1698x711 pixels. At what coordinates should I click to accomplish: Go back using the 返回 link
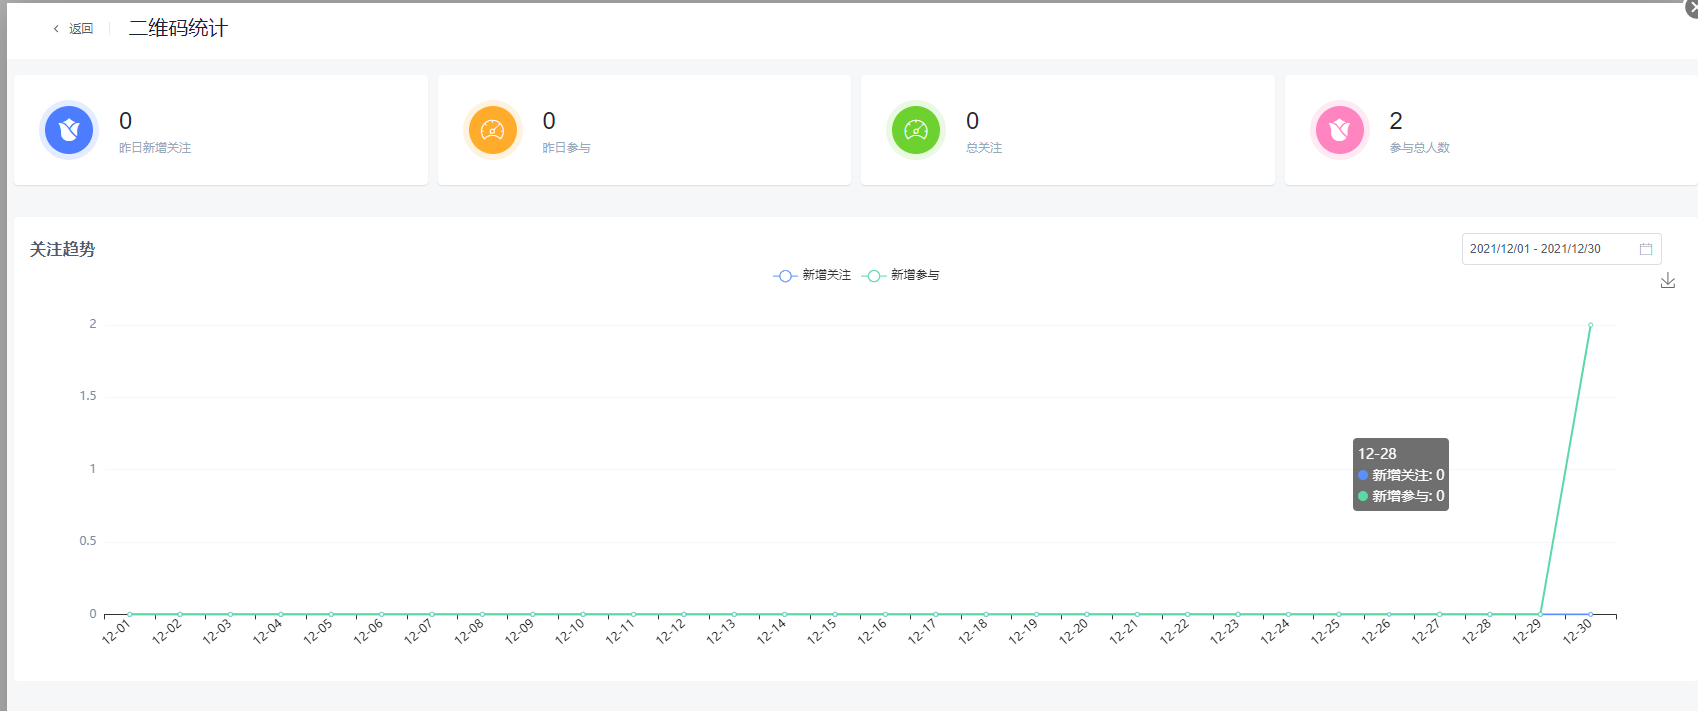[x=81, y=29]
